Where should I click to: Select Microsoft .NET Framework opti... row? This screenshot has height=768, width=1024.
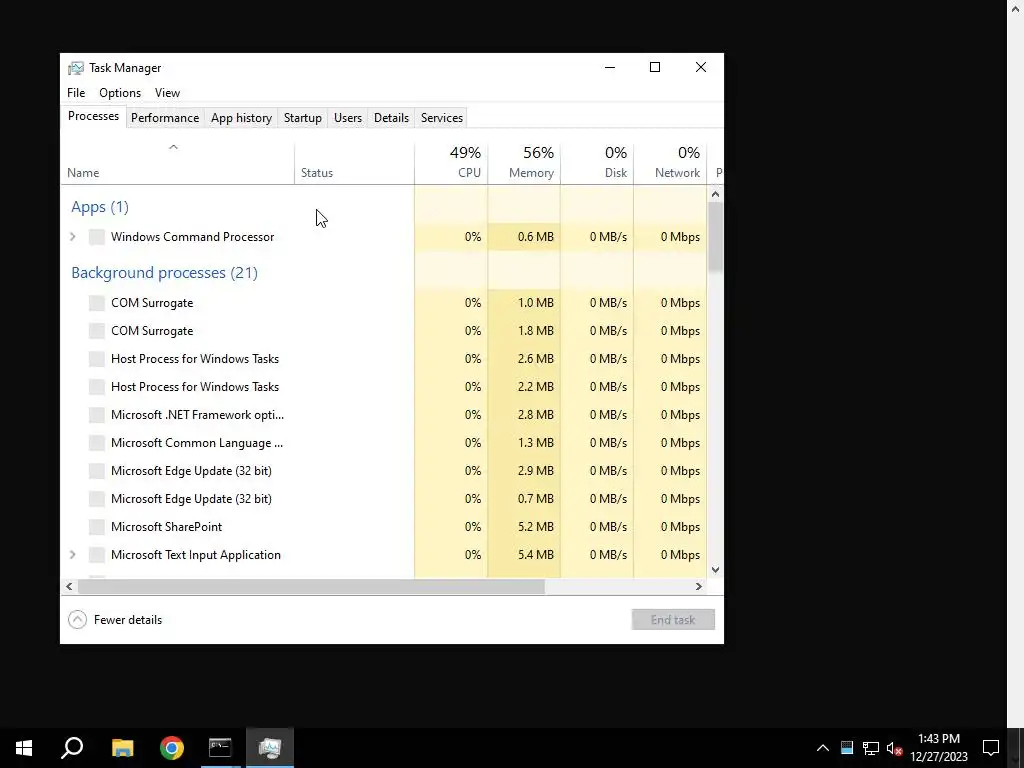(384, 415)
